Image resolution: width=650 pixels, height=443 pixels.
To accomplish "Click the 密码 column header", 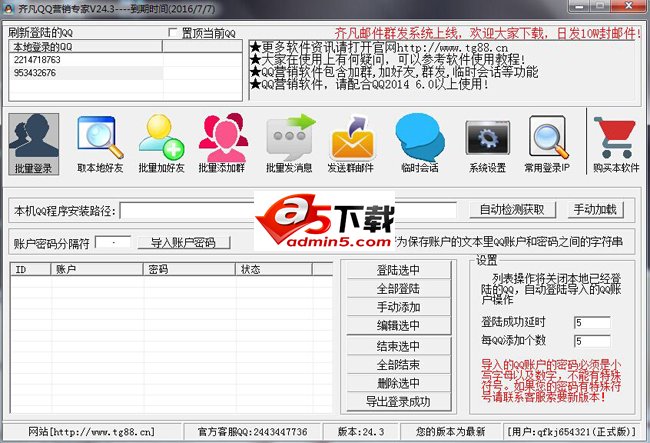I will coord(189,269).
